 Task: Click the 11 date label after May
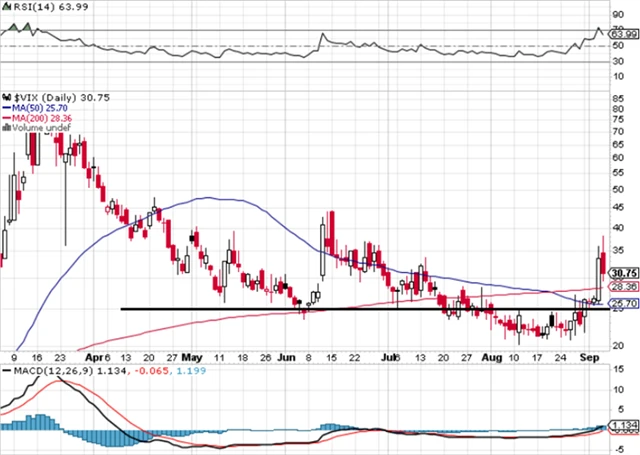(219, 358)
